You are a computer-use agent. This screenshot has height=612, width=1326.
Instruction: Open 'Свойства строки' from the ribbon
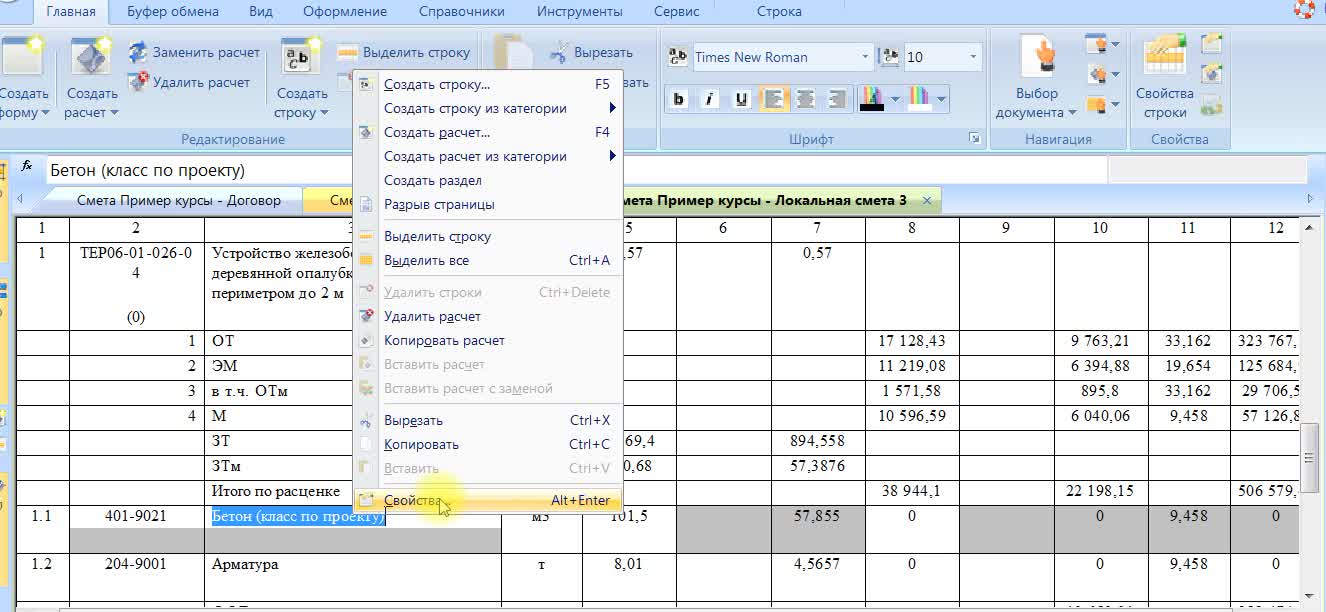[x=1165, y=78]
